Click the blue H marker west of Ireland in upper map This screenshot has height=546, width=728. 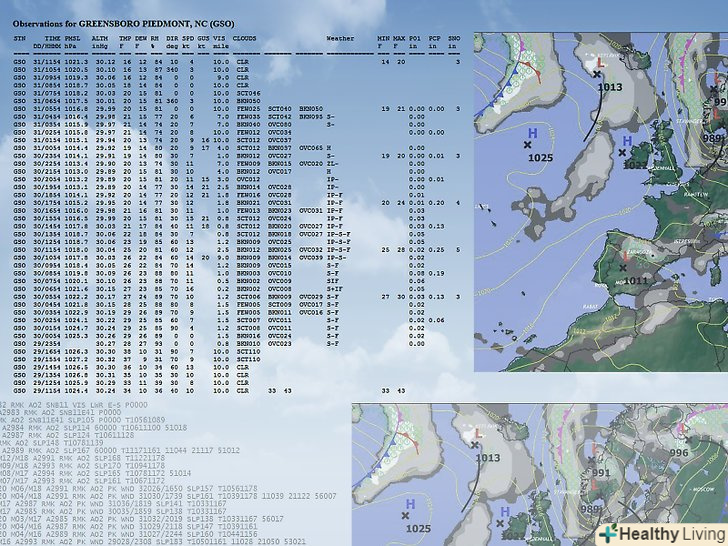(627, 141)
